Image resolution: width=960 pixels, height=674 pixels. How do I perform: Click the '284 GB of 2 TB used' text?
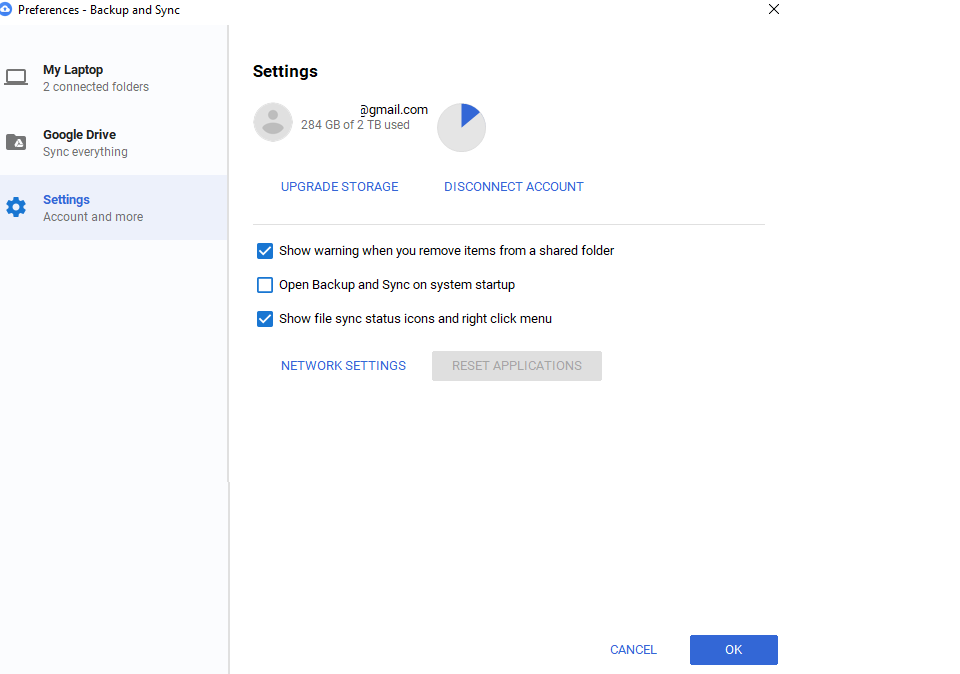click(x=355, y=125)
